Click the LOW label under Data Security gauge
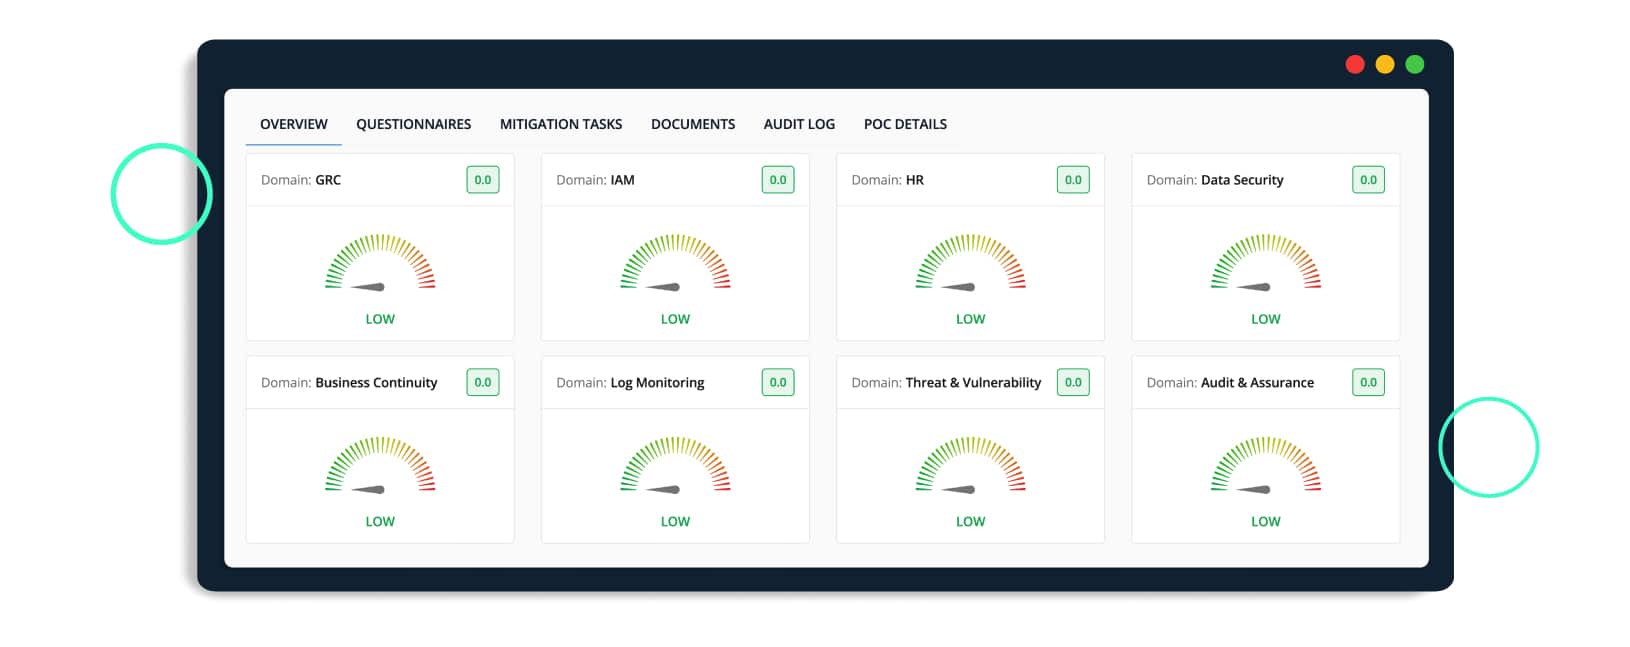This screenshot has height=647, width=1630. (1266, 319)
